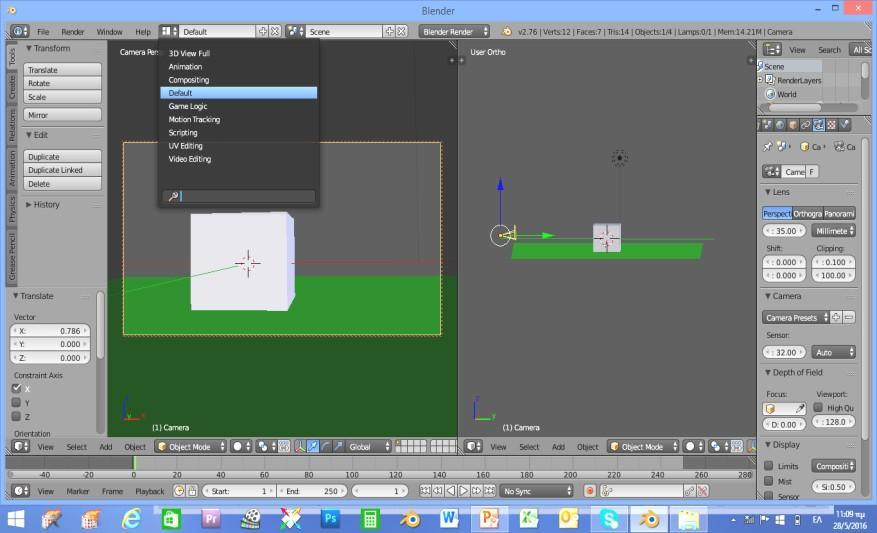Open Global orientation dropdown

click(369, 447)
